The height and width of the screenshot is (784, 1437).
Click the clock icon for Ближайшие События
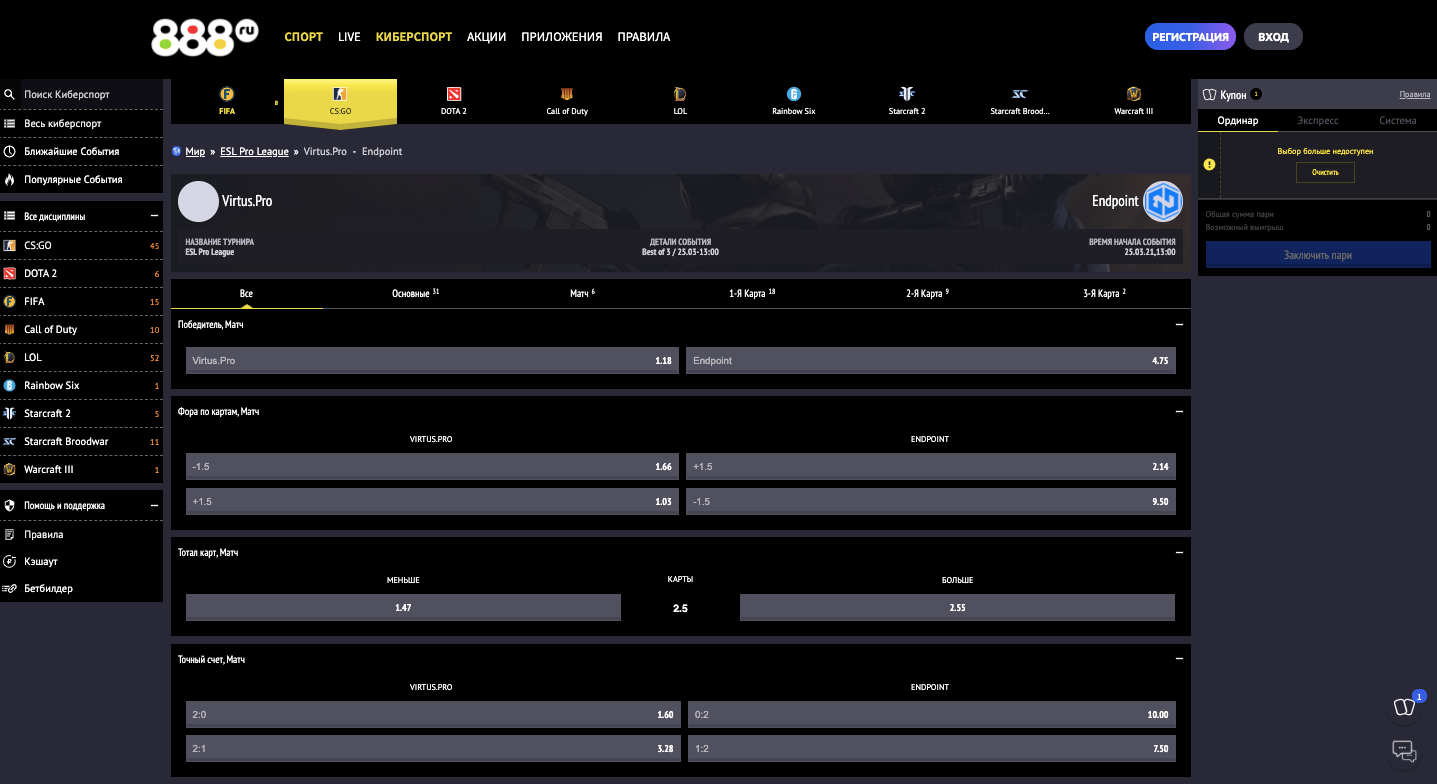tap(10, 152)
